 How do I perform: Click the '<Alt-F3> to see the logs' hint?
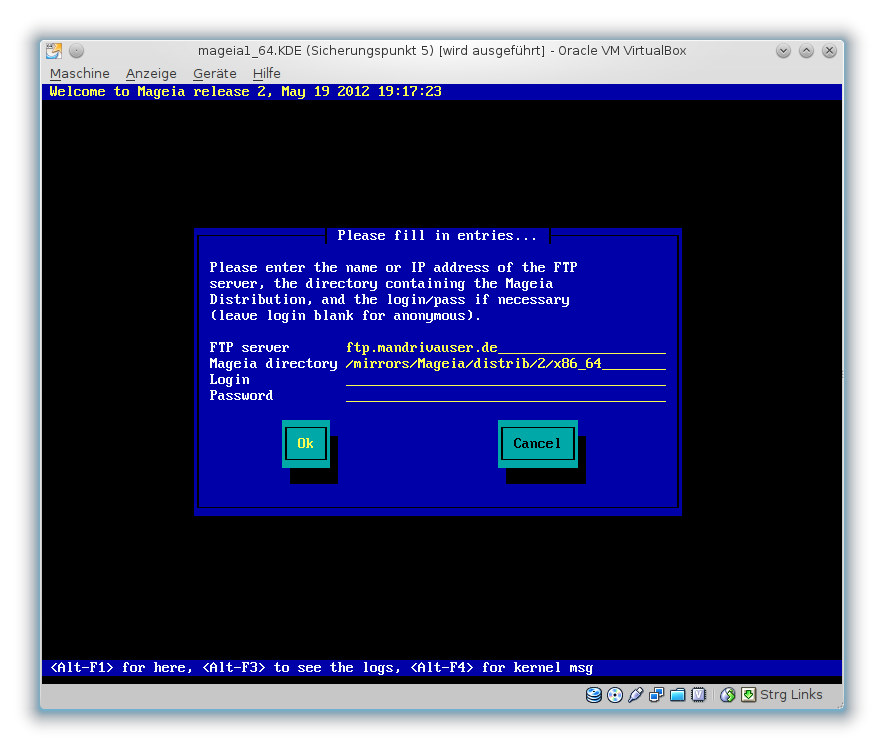[x=302, y=668]
